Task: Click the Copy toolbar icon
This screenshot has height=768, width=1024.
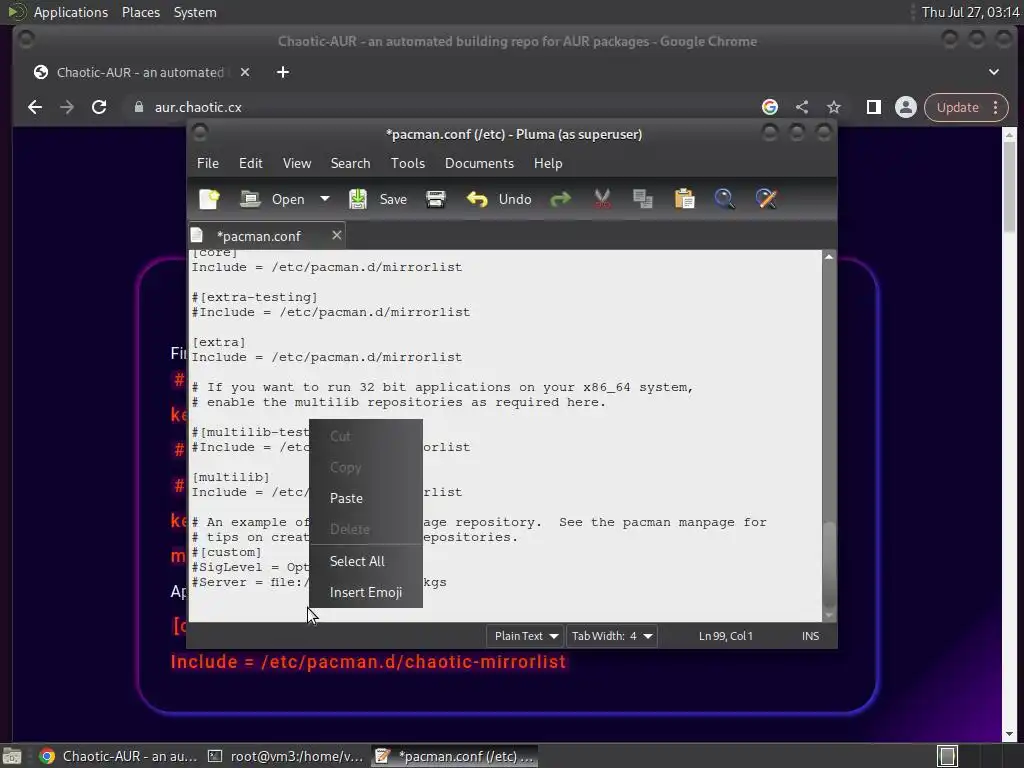Action: (643, 199)
